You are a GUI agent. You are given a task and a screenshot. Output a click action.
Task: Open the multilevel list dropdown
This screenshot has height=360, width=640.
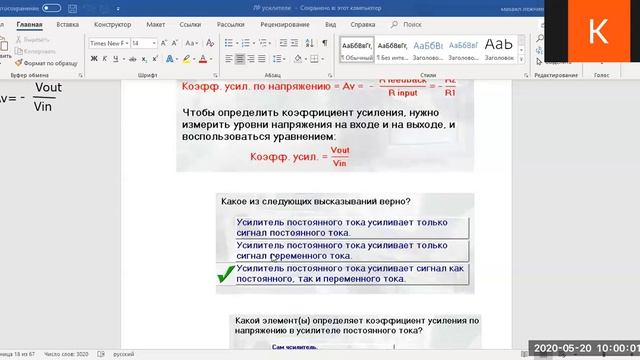(x=271, y=43)
